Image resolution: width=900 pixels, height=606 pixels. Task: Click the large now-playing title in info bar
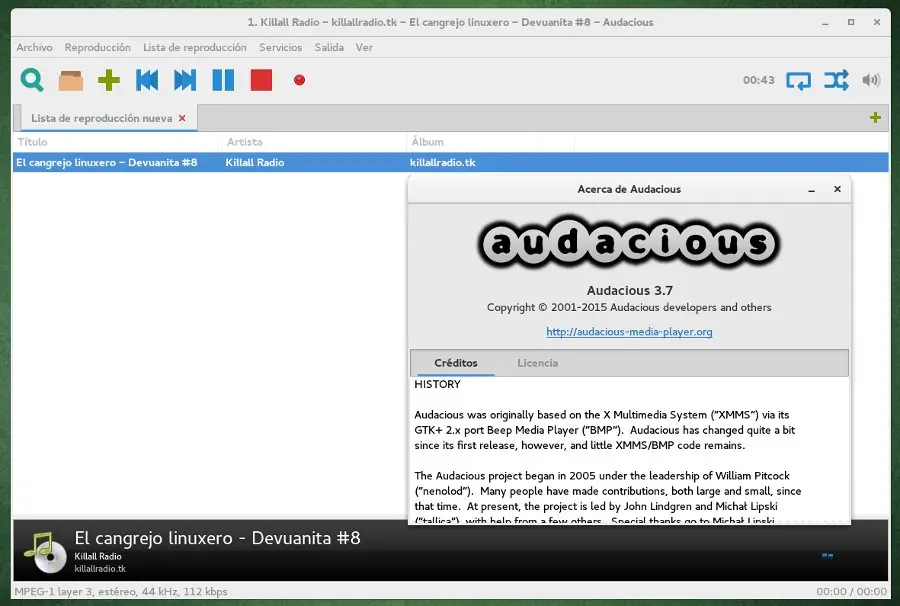218,538
